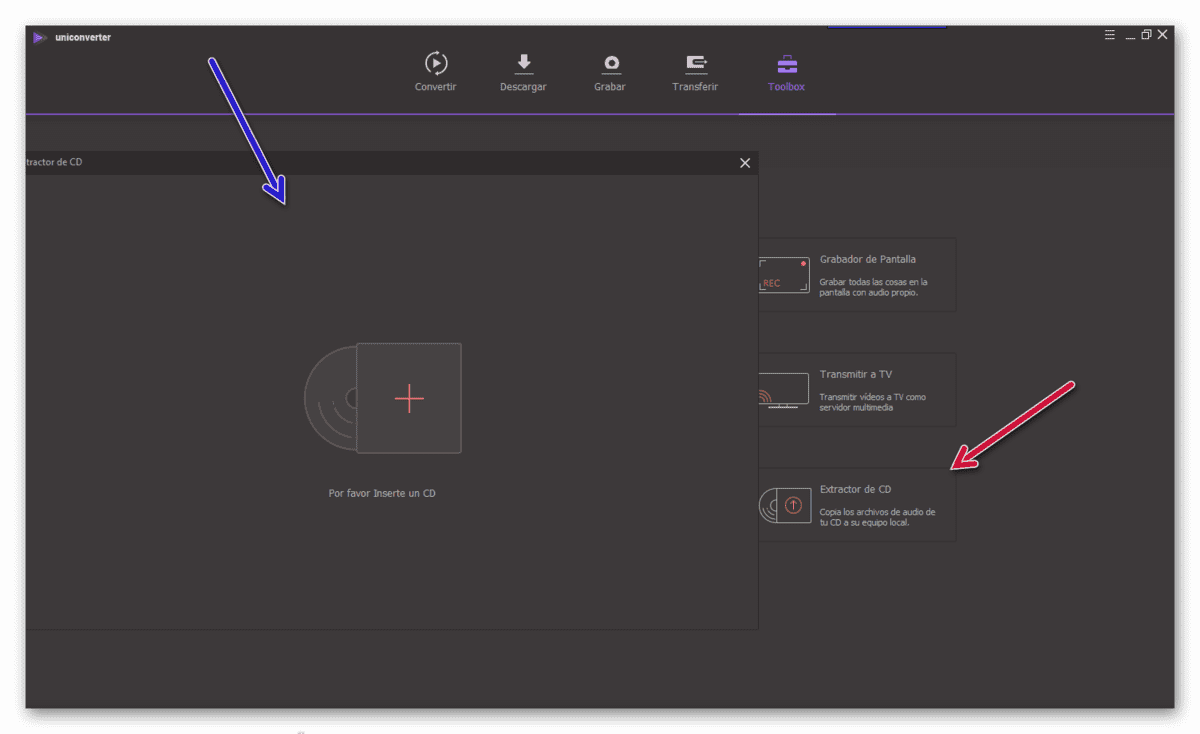Select the Grabador de Pantalla title
Viewport: 1200px width, 734px height.
[x=868, y=259]
